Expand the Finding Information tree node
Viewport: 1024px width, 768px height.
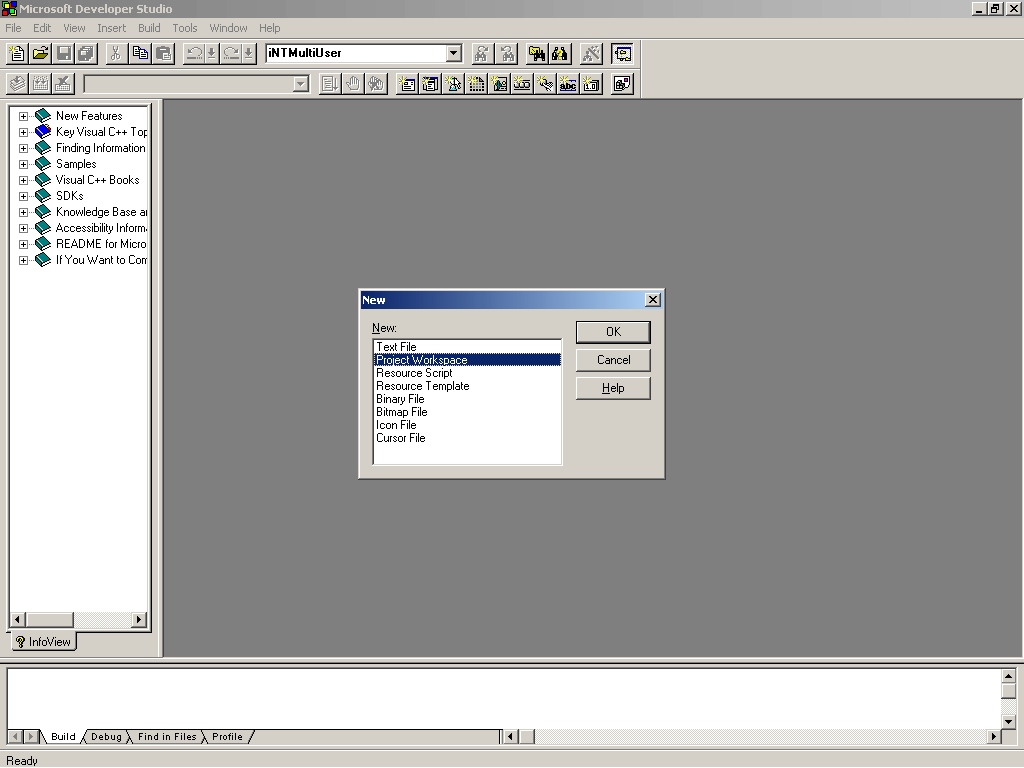24,148
